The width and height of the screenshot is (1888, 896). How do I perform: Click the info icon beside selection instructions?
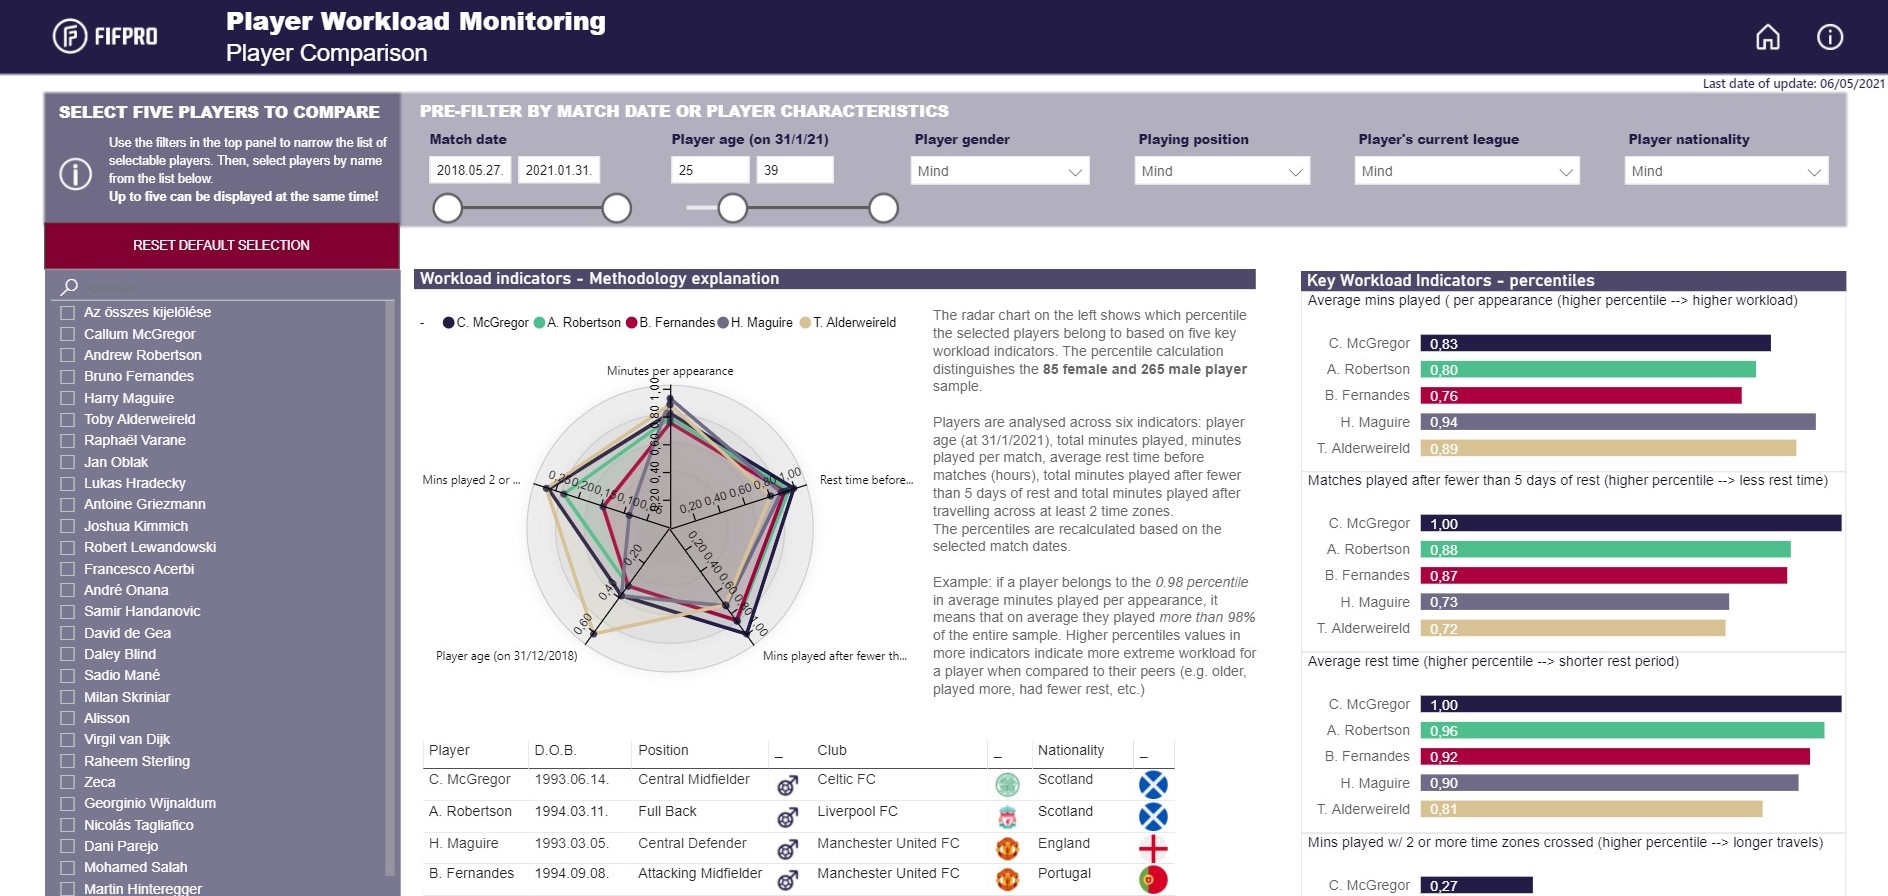click(x=76, y=174)
